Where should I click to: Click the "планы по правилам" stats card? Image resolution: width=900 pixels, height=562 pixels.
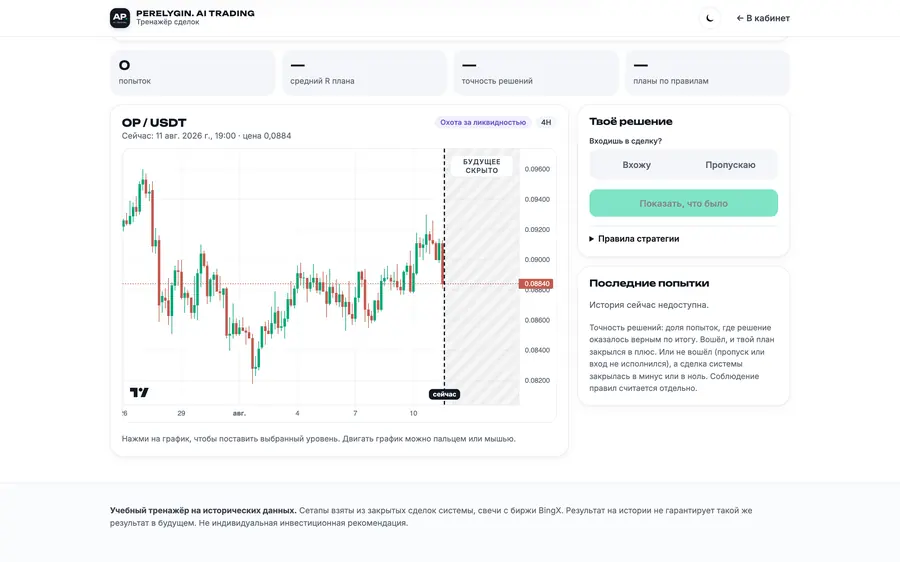coord(707,73)
